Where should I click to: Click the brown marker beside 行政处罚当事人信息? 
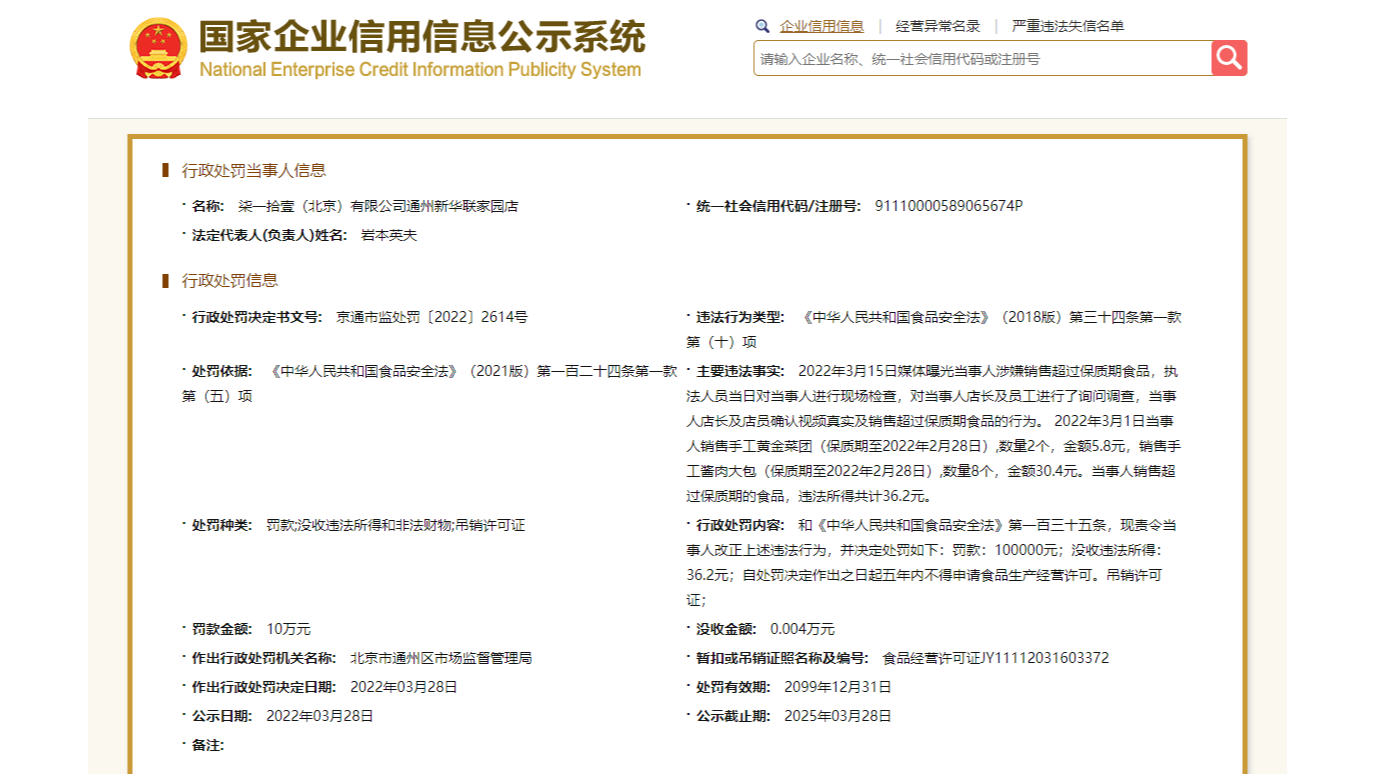click(166, 171)
